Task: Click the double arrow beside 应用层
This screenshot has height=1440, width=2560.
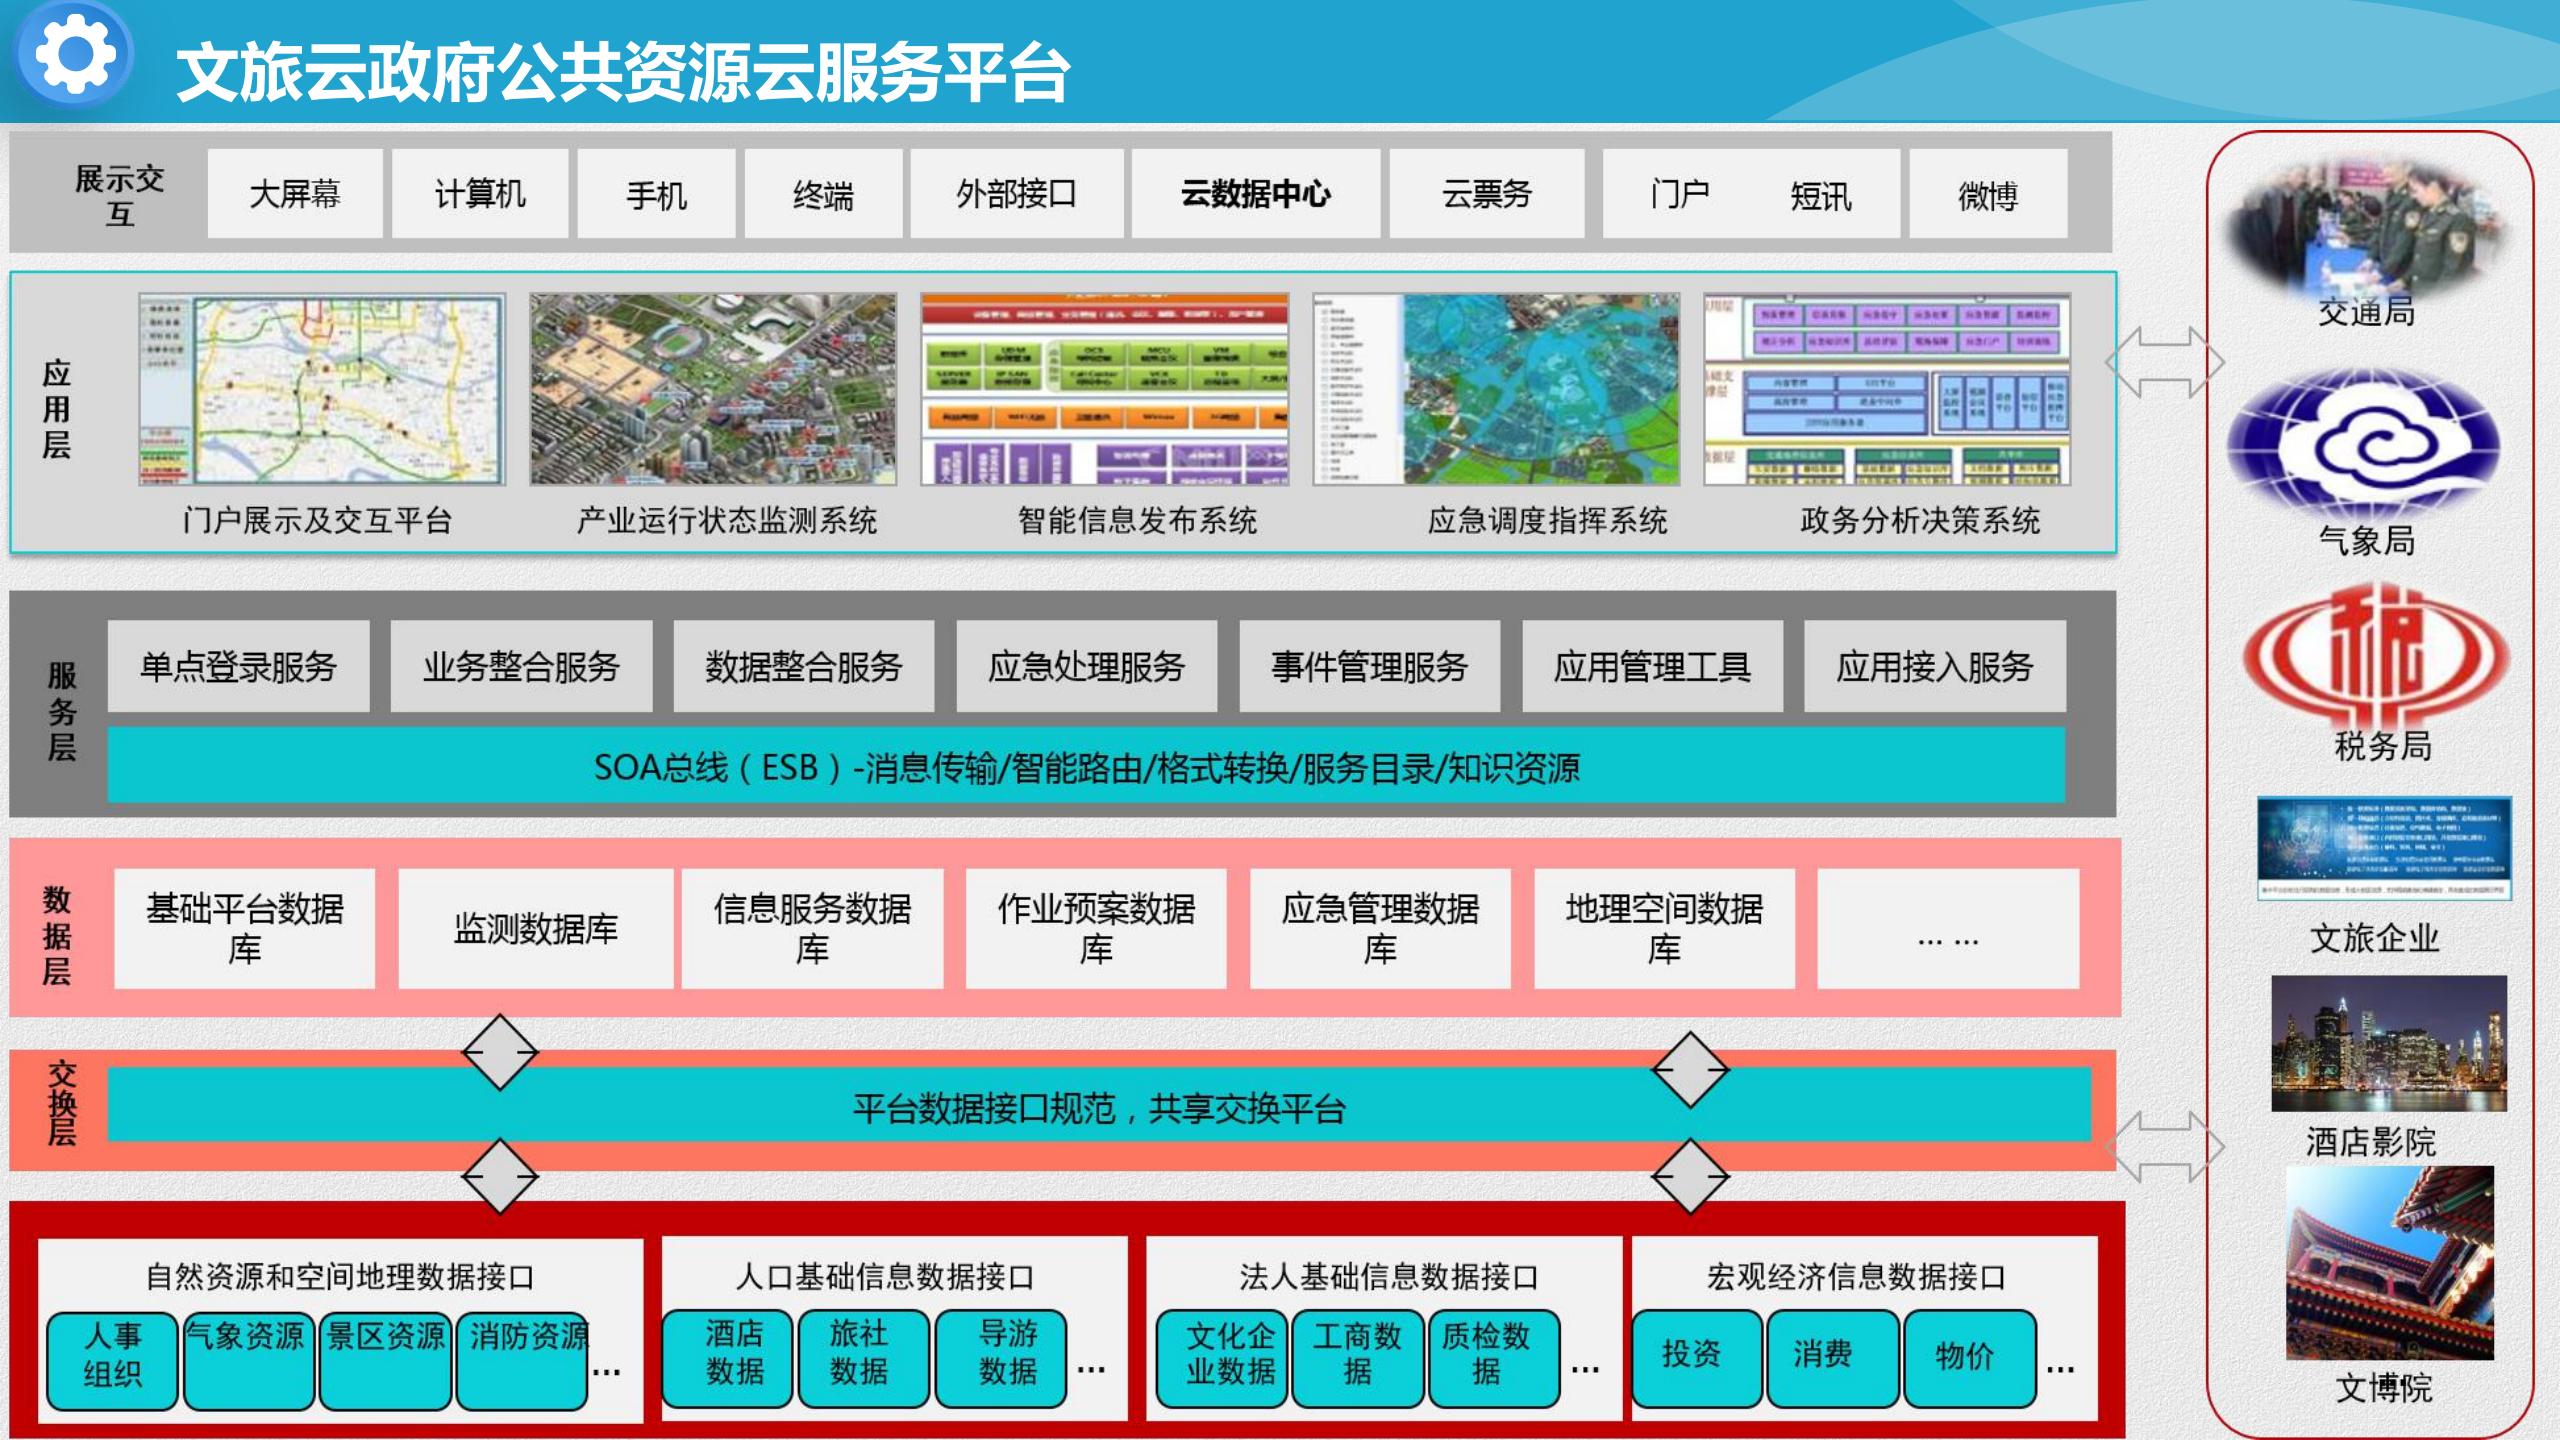Action: 2164,362
